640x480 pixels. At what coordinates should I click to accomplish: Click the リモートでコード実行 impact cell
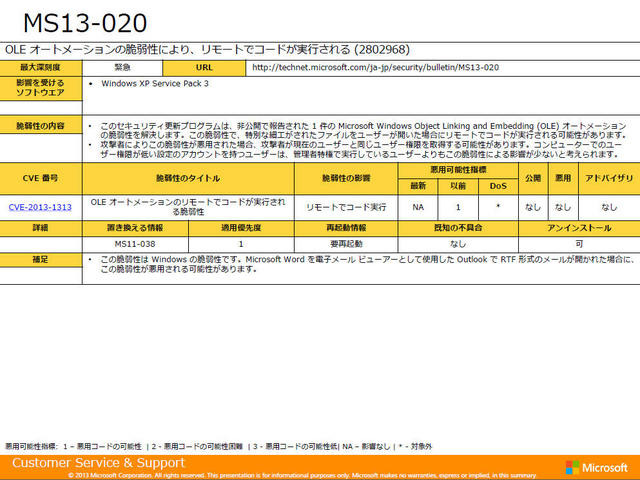(346, 207)
